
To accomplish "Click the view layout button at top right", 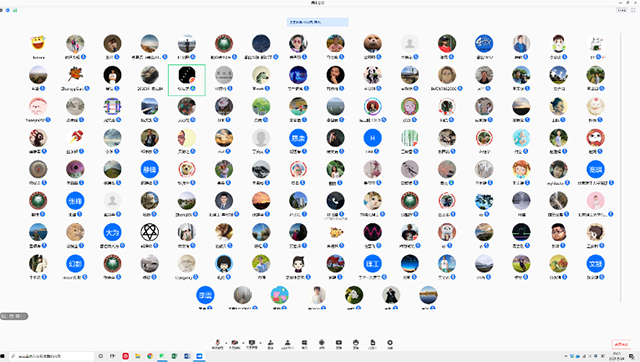I will (622, 10).
